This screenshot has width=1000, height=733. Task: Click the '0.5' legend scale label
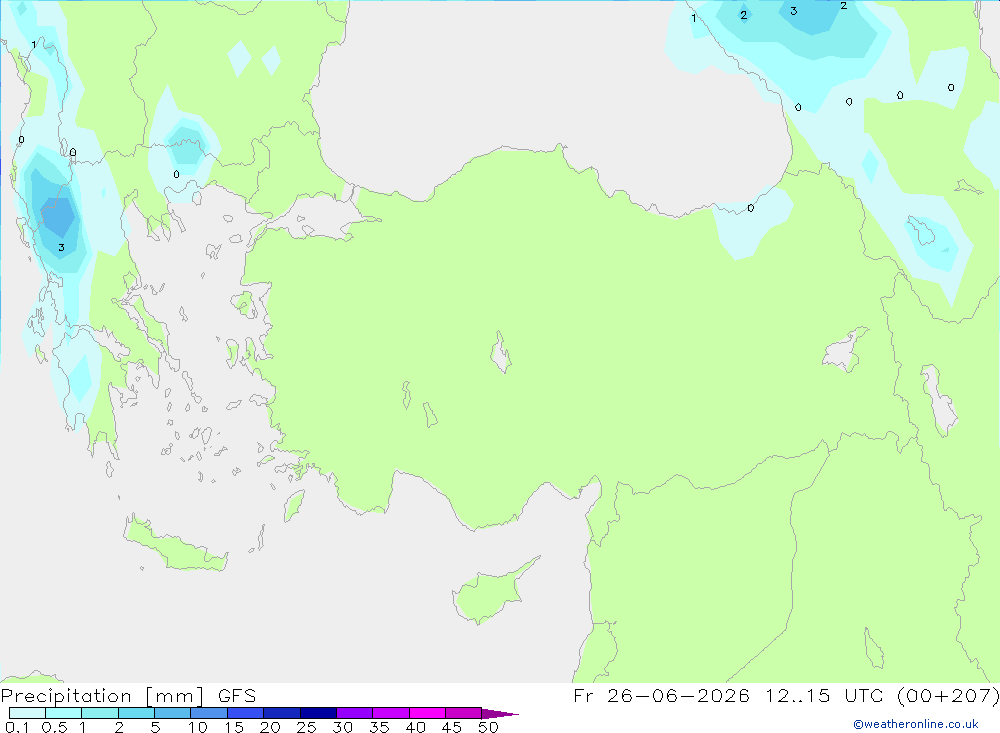[x=54, y=727]
